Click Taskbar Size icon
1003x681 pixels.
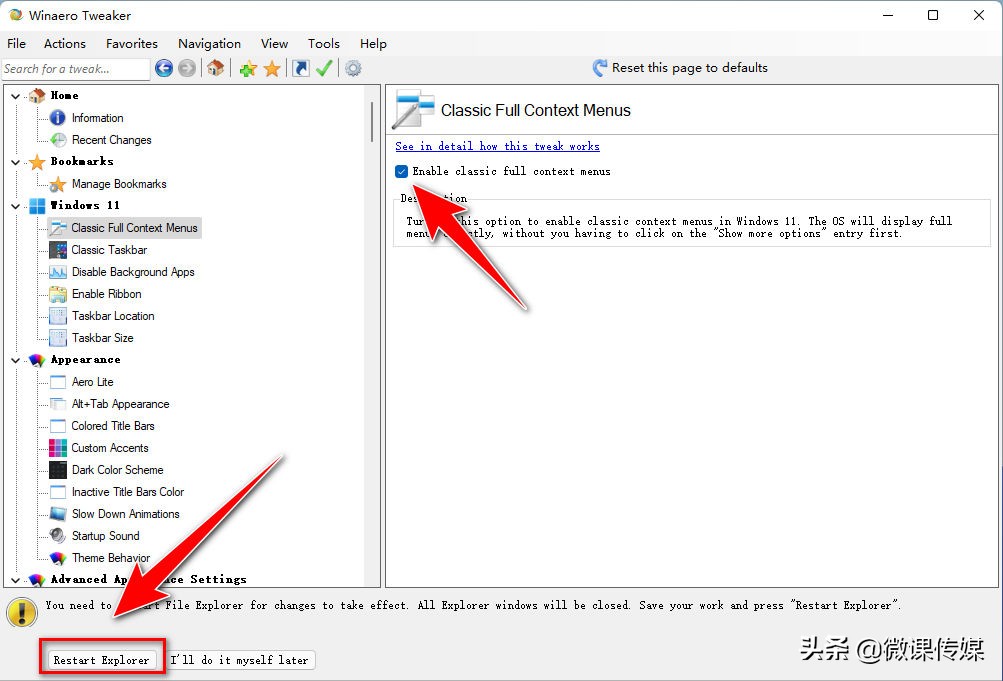(x=58, y=338)
